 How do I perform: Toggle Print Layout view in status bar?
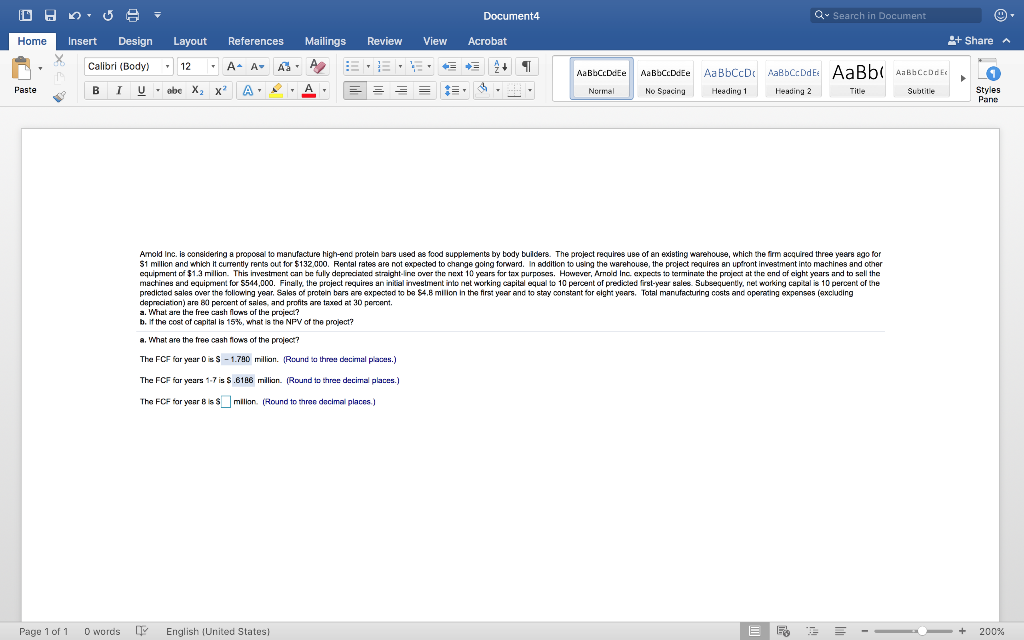(754, 631)
